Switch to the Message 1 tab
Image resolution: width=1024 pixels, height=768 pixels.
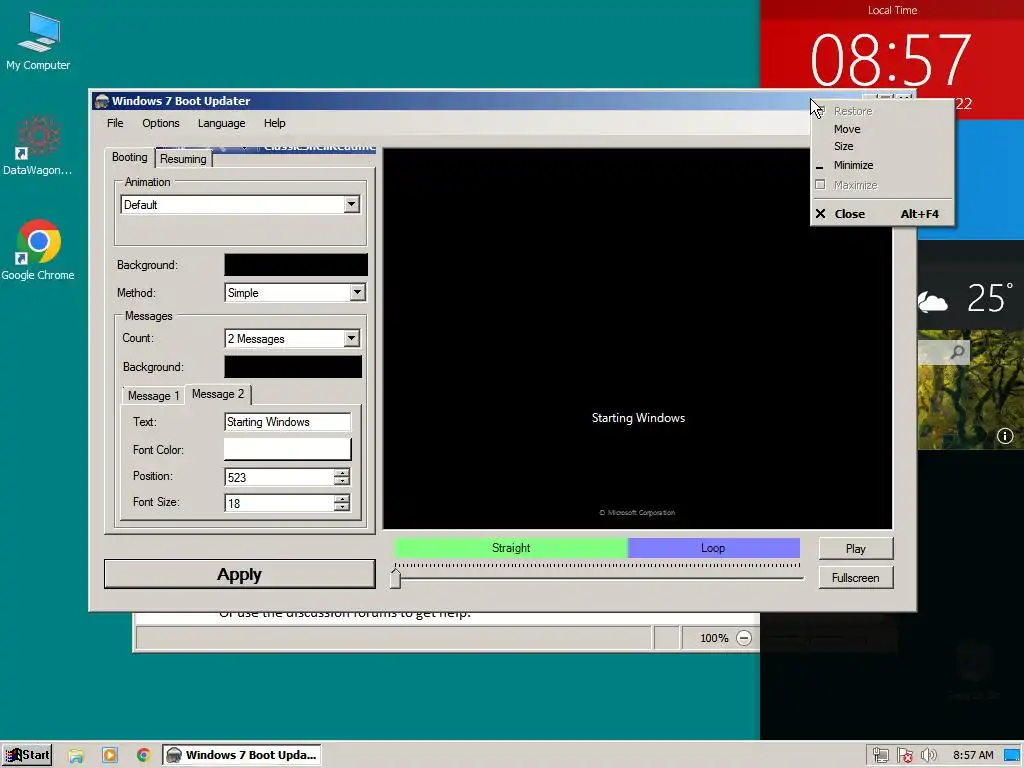[153, 396]
